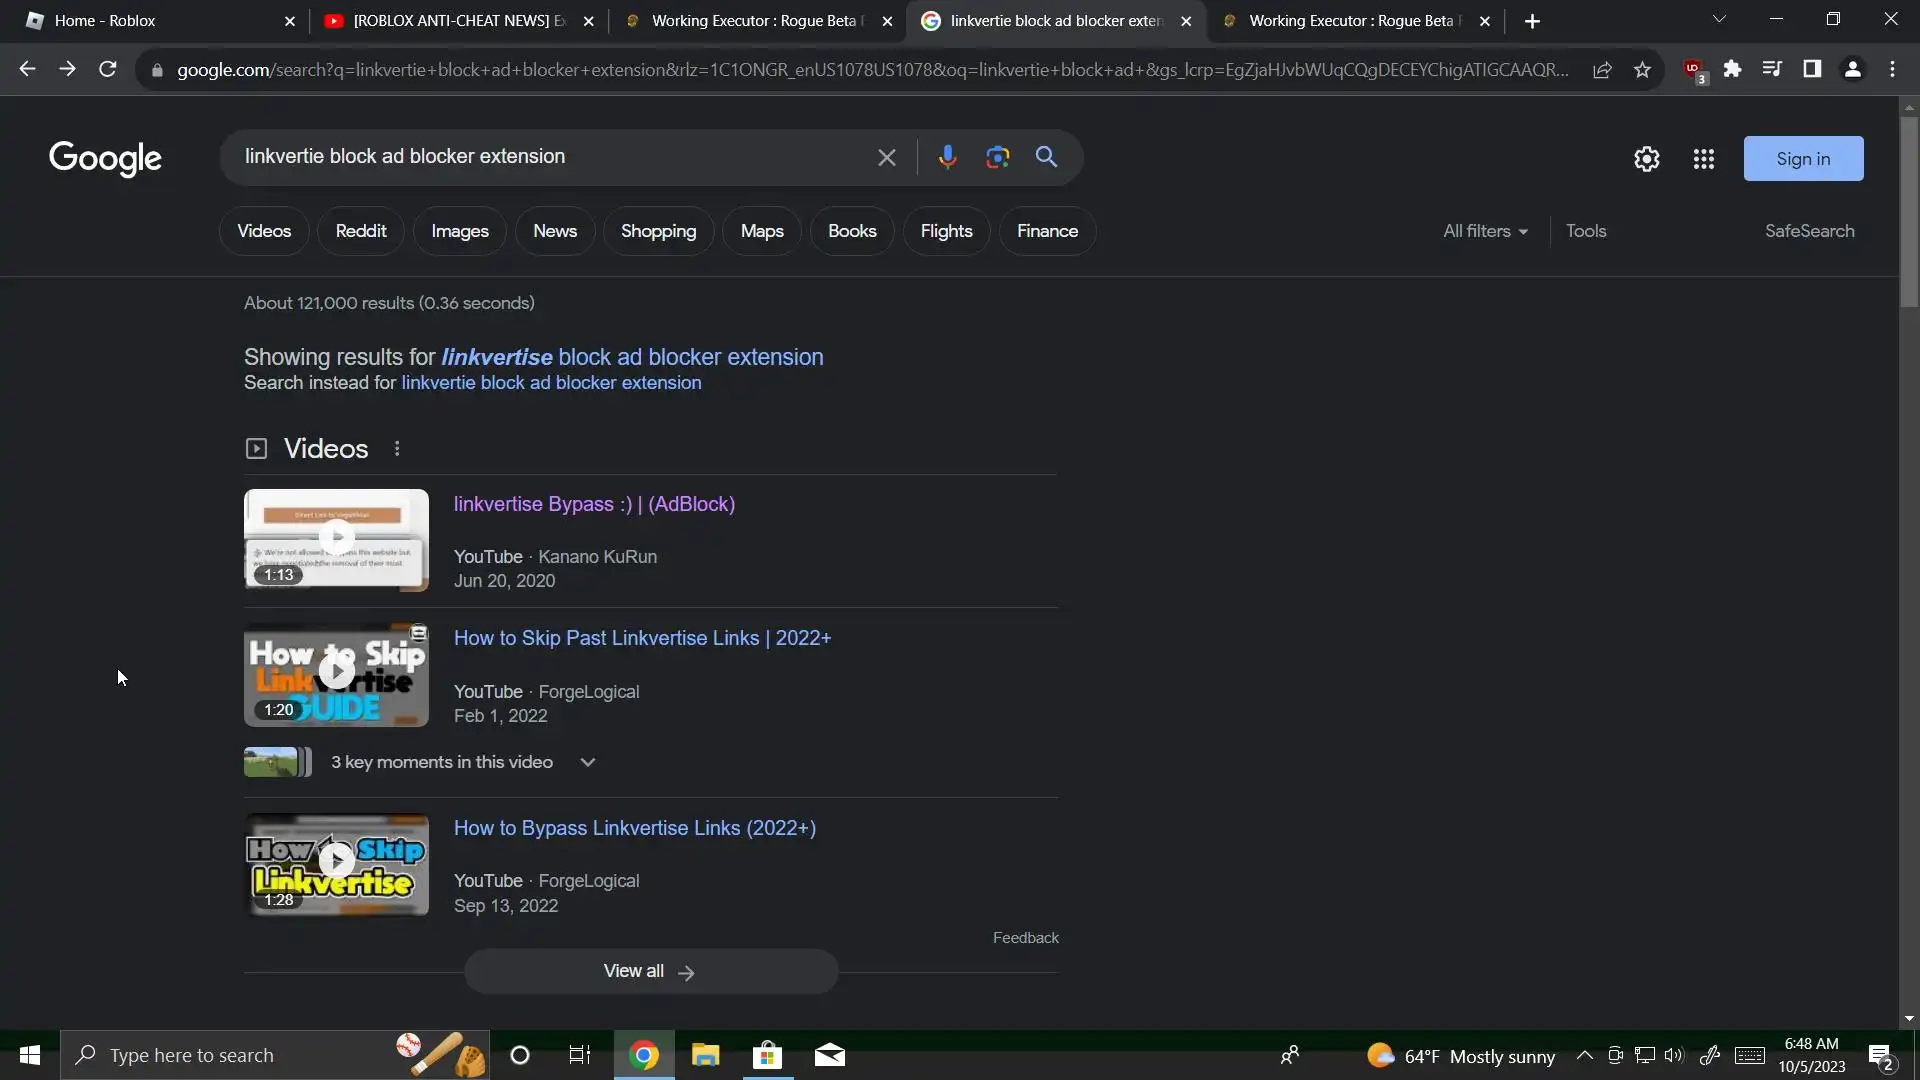Expand 3 key moments in this video
The image size is (1920, 1080).
pos(588,762)
